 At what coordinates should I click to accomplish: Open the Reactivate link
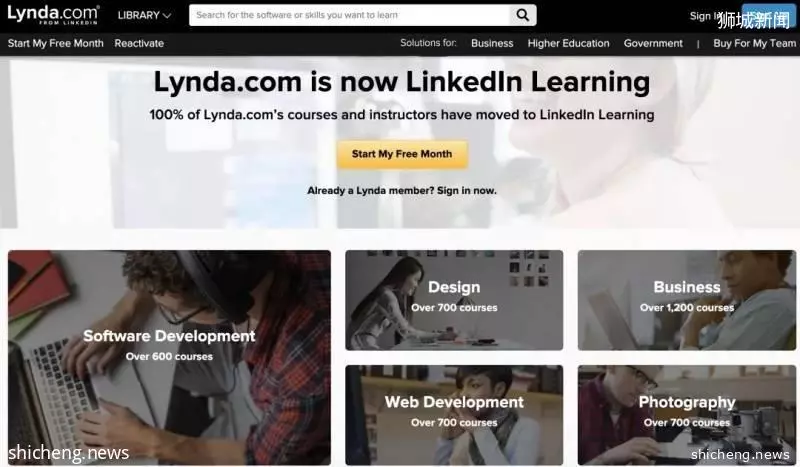pos(139,43)
